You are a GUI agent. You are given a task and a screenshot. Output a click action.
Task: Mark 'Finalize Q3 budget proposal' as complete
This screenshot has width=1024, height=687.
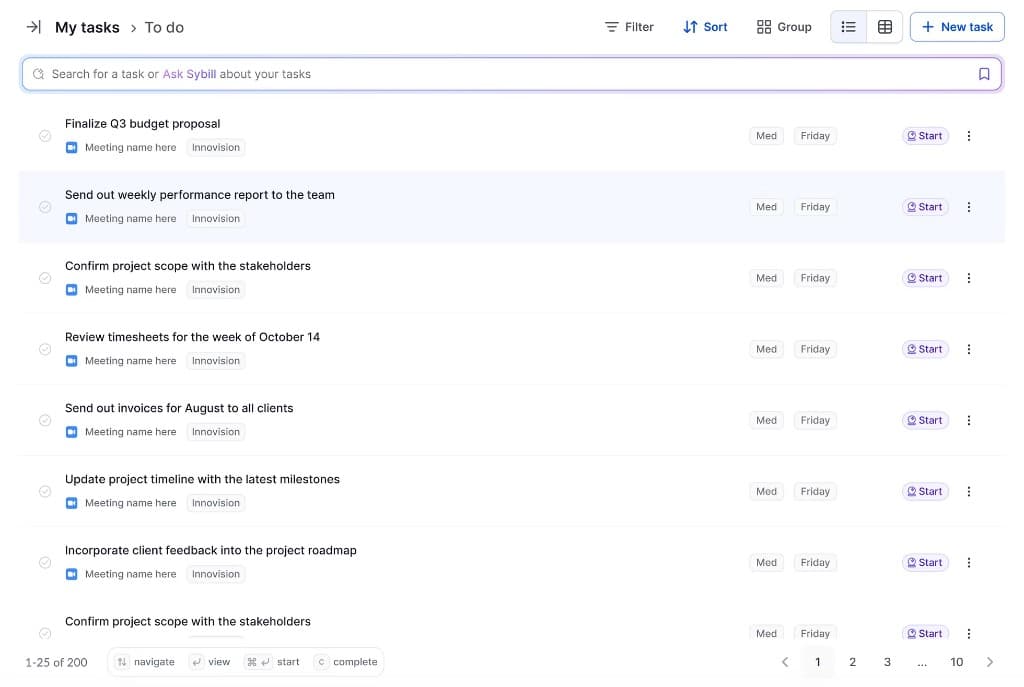tap(45, 135)
